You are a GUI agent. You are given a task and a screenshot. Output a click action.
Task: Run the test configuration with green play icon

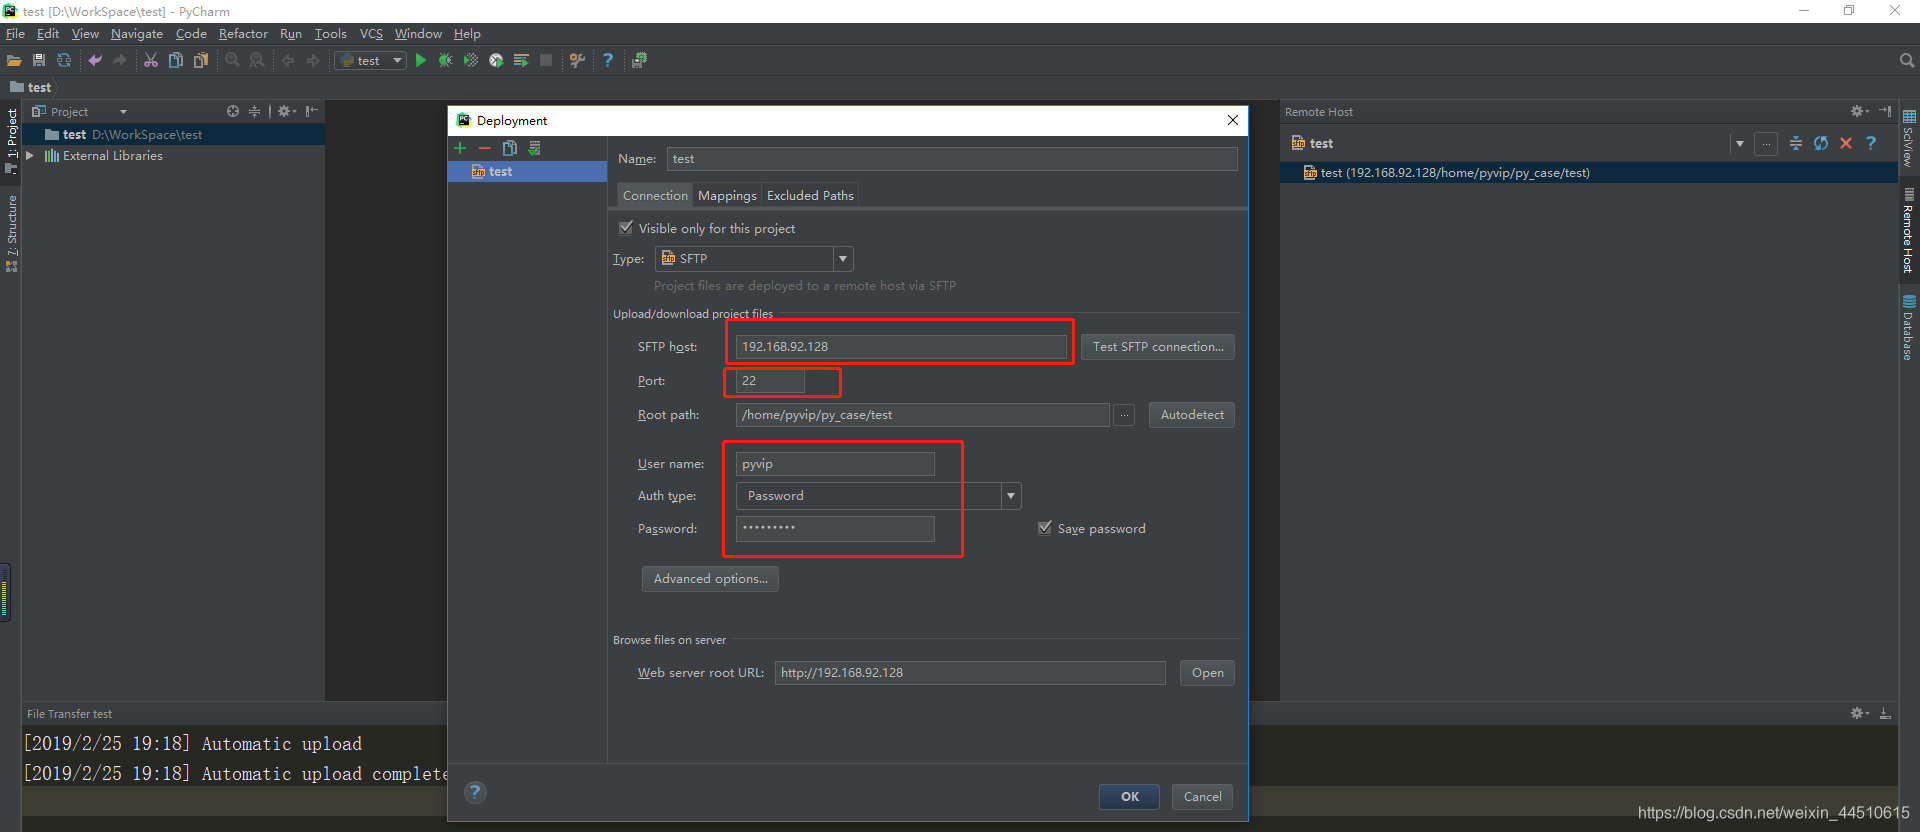(421, 61)
